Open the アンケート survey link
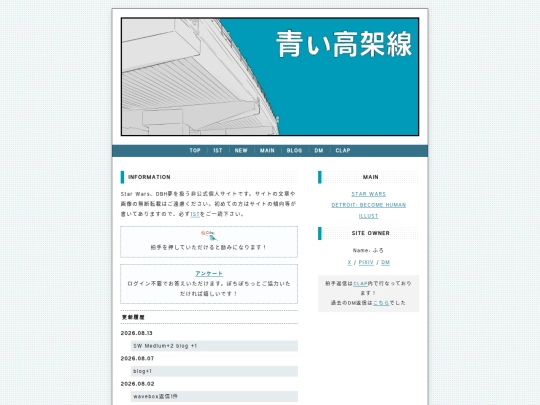Screen dimensions: 540x405 click(209, 273)
